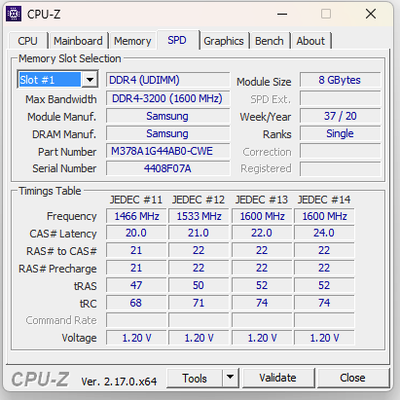Select the SPD tab
Screen dimensions: 400x400
pyautogui.click(x=177, y=40)
